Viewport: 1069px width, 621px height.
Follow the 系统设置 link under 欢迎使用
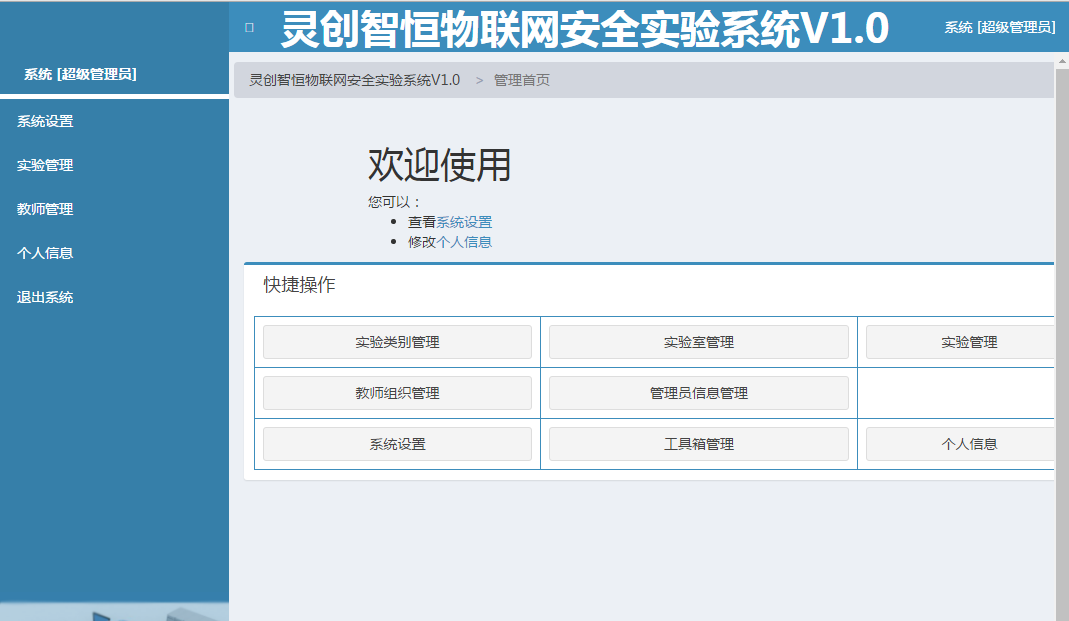point(464,222)
